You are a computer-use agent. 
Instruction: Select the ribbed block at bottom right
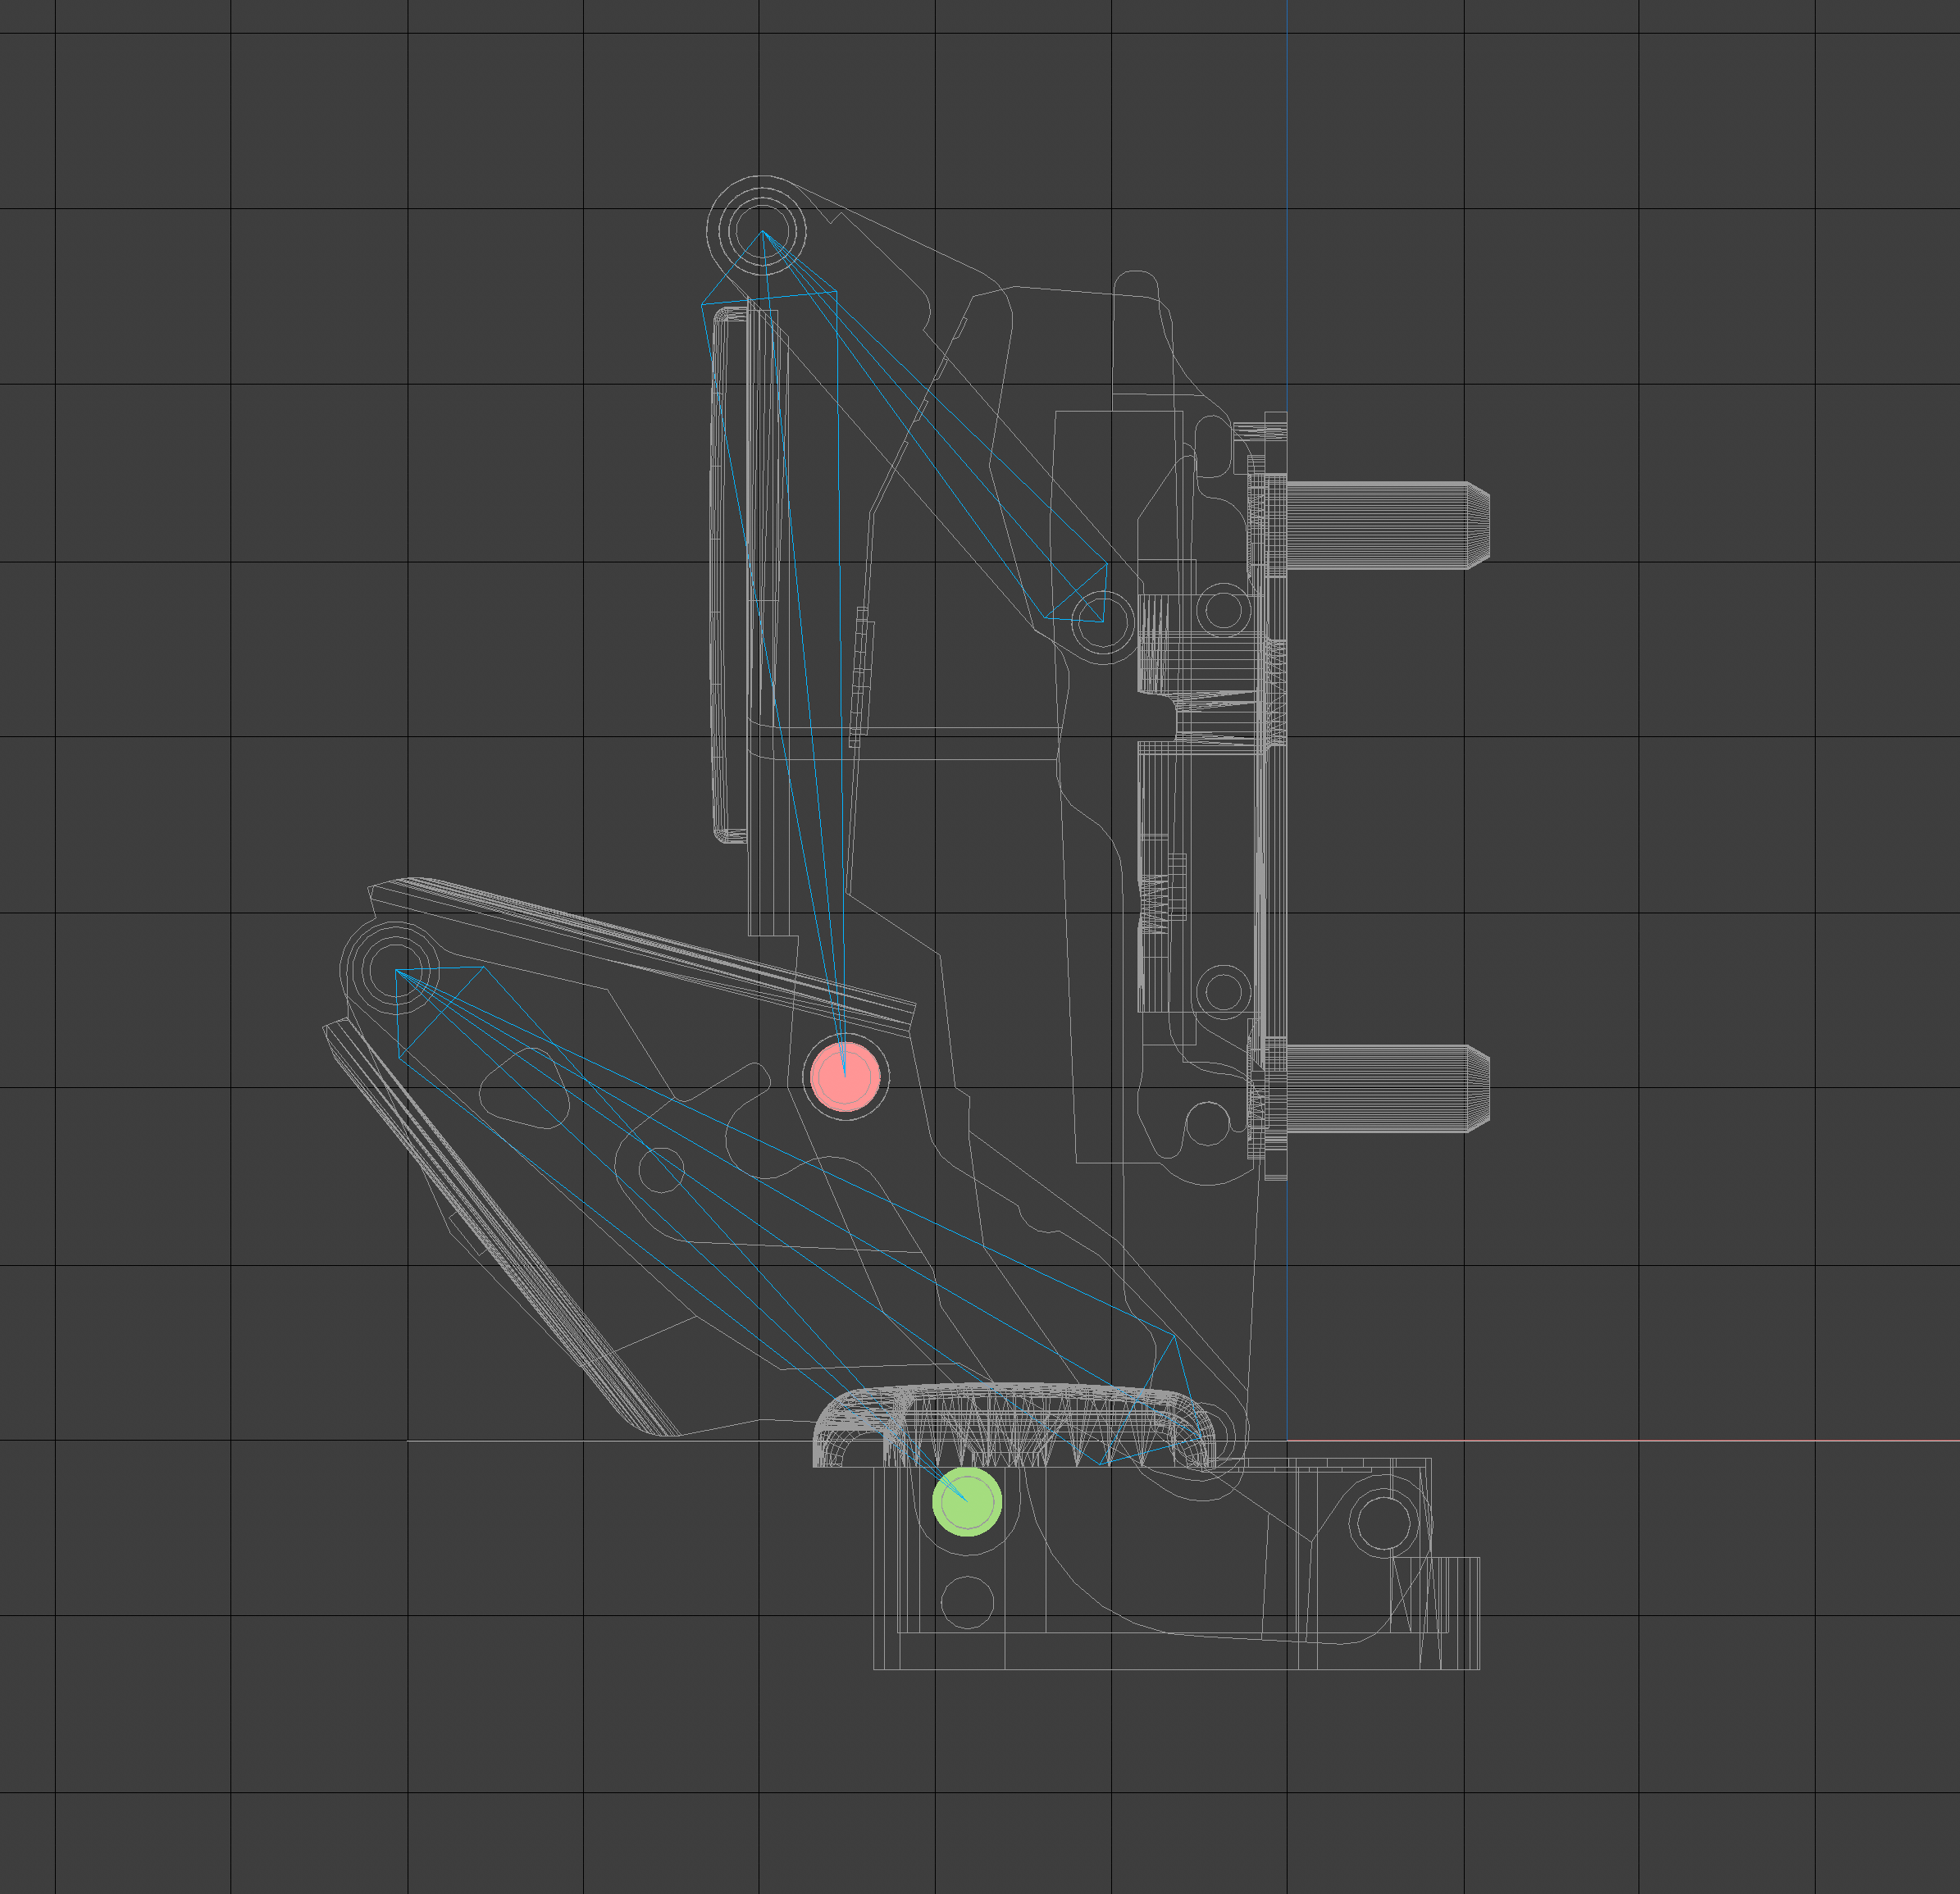tap(1458, 1612)
